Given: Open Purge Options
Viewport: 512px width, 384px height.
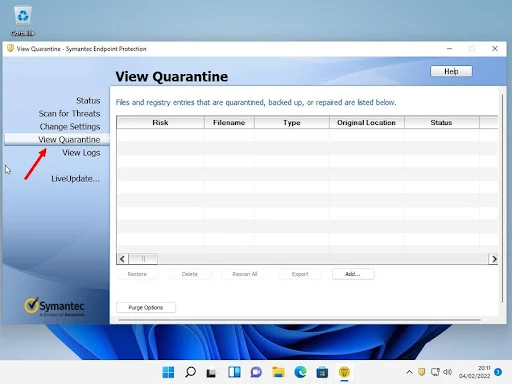Looking at the screenshot, I should [146, 307].
